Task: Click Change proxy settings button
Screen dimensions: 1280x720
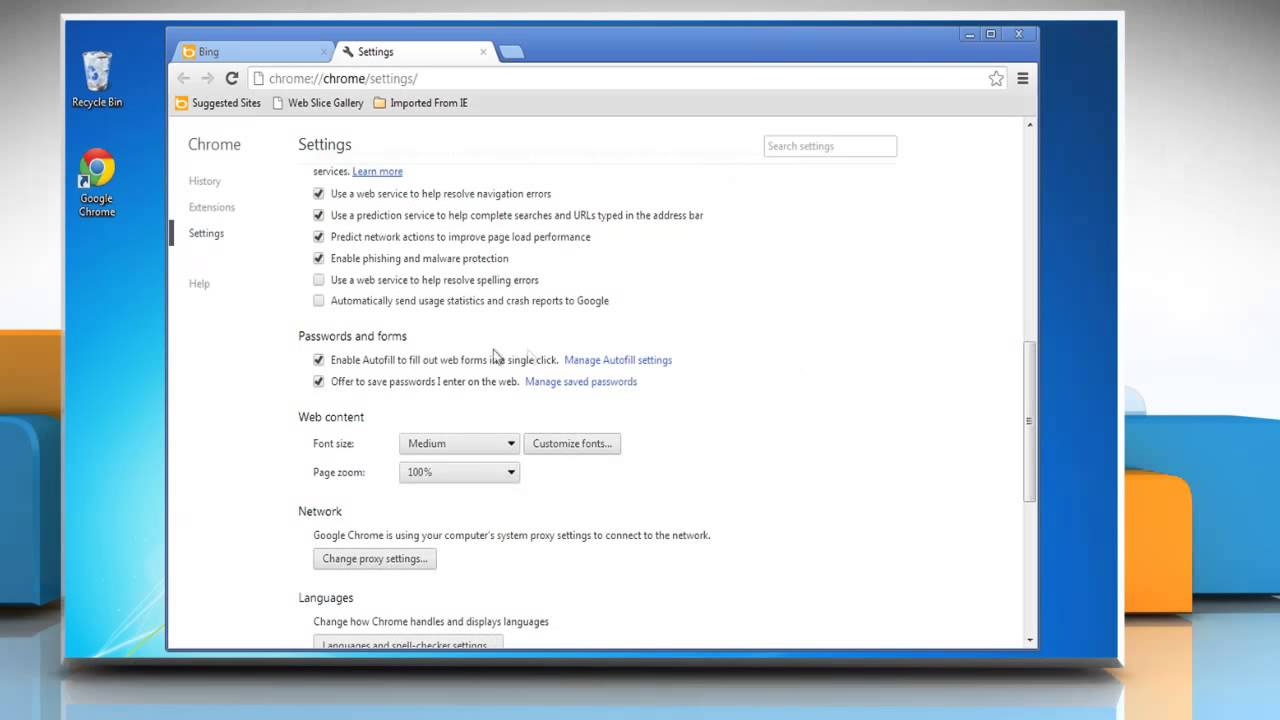Action: tap(375, 559)
